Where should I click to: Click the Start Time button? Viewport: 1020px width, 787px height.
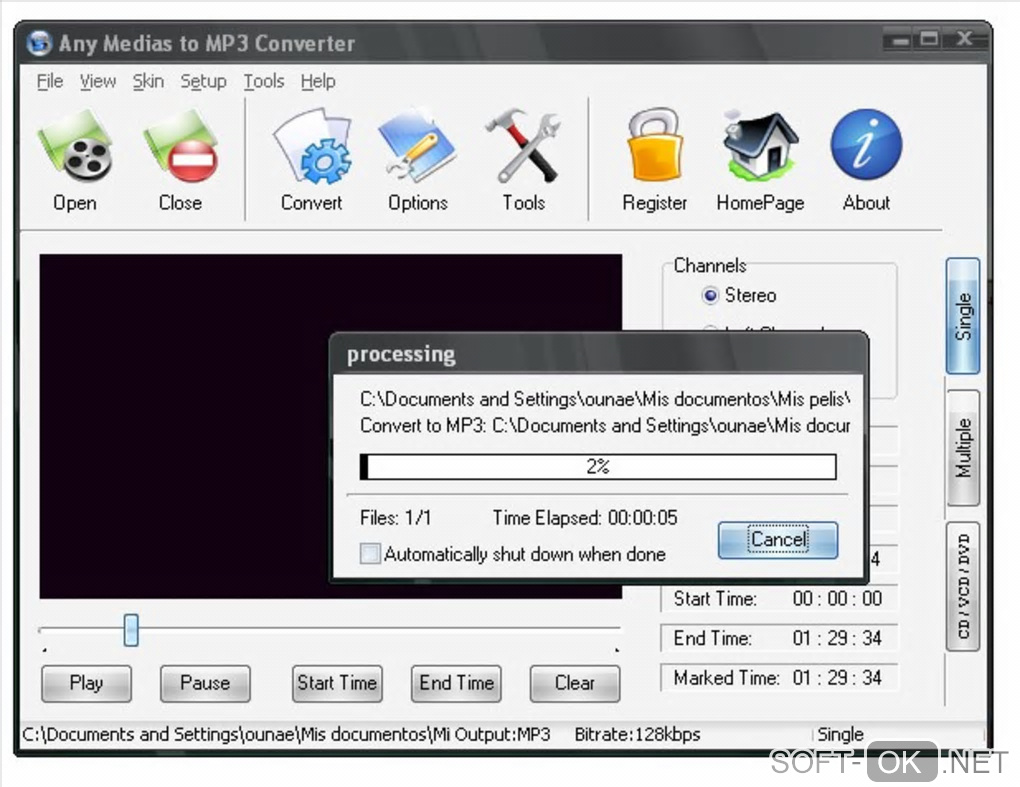click(x=337, y=684)
